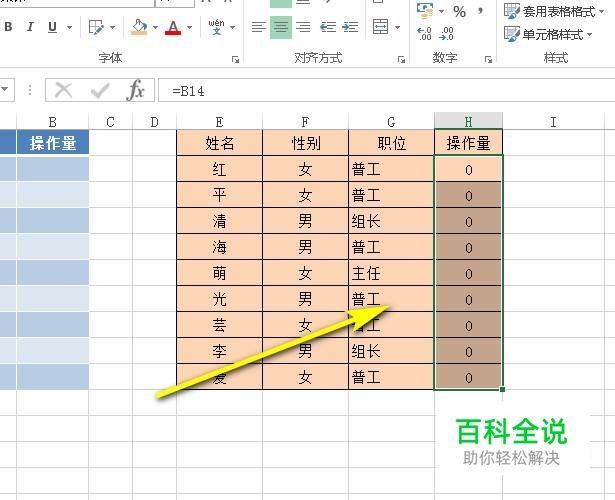Confirm formula entry with checkmark
The height and width of the screenshot is (500, 615).
[100, 91]
